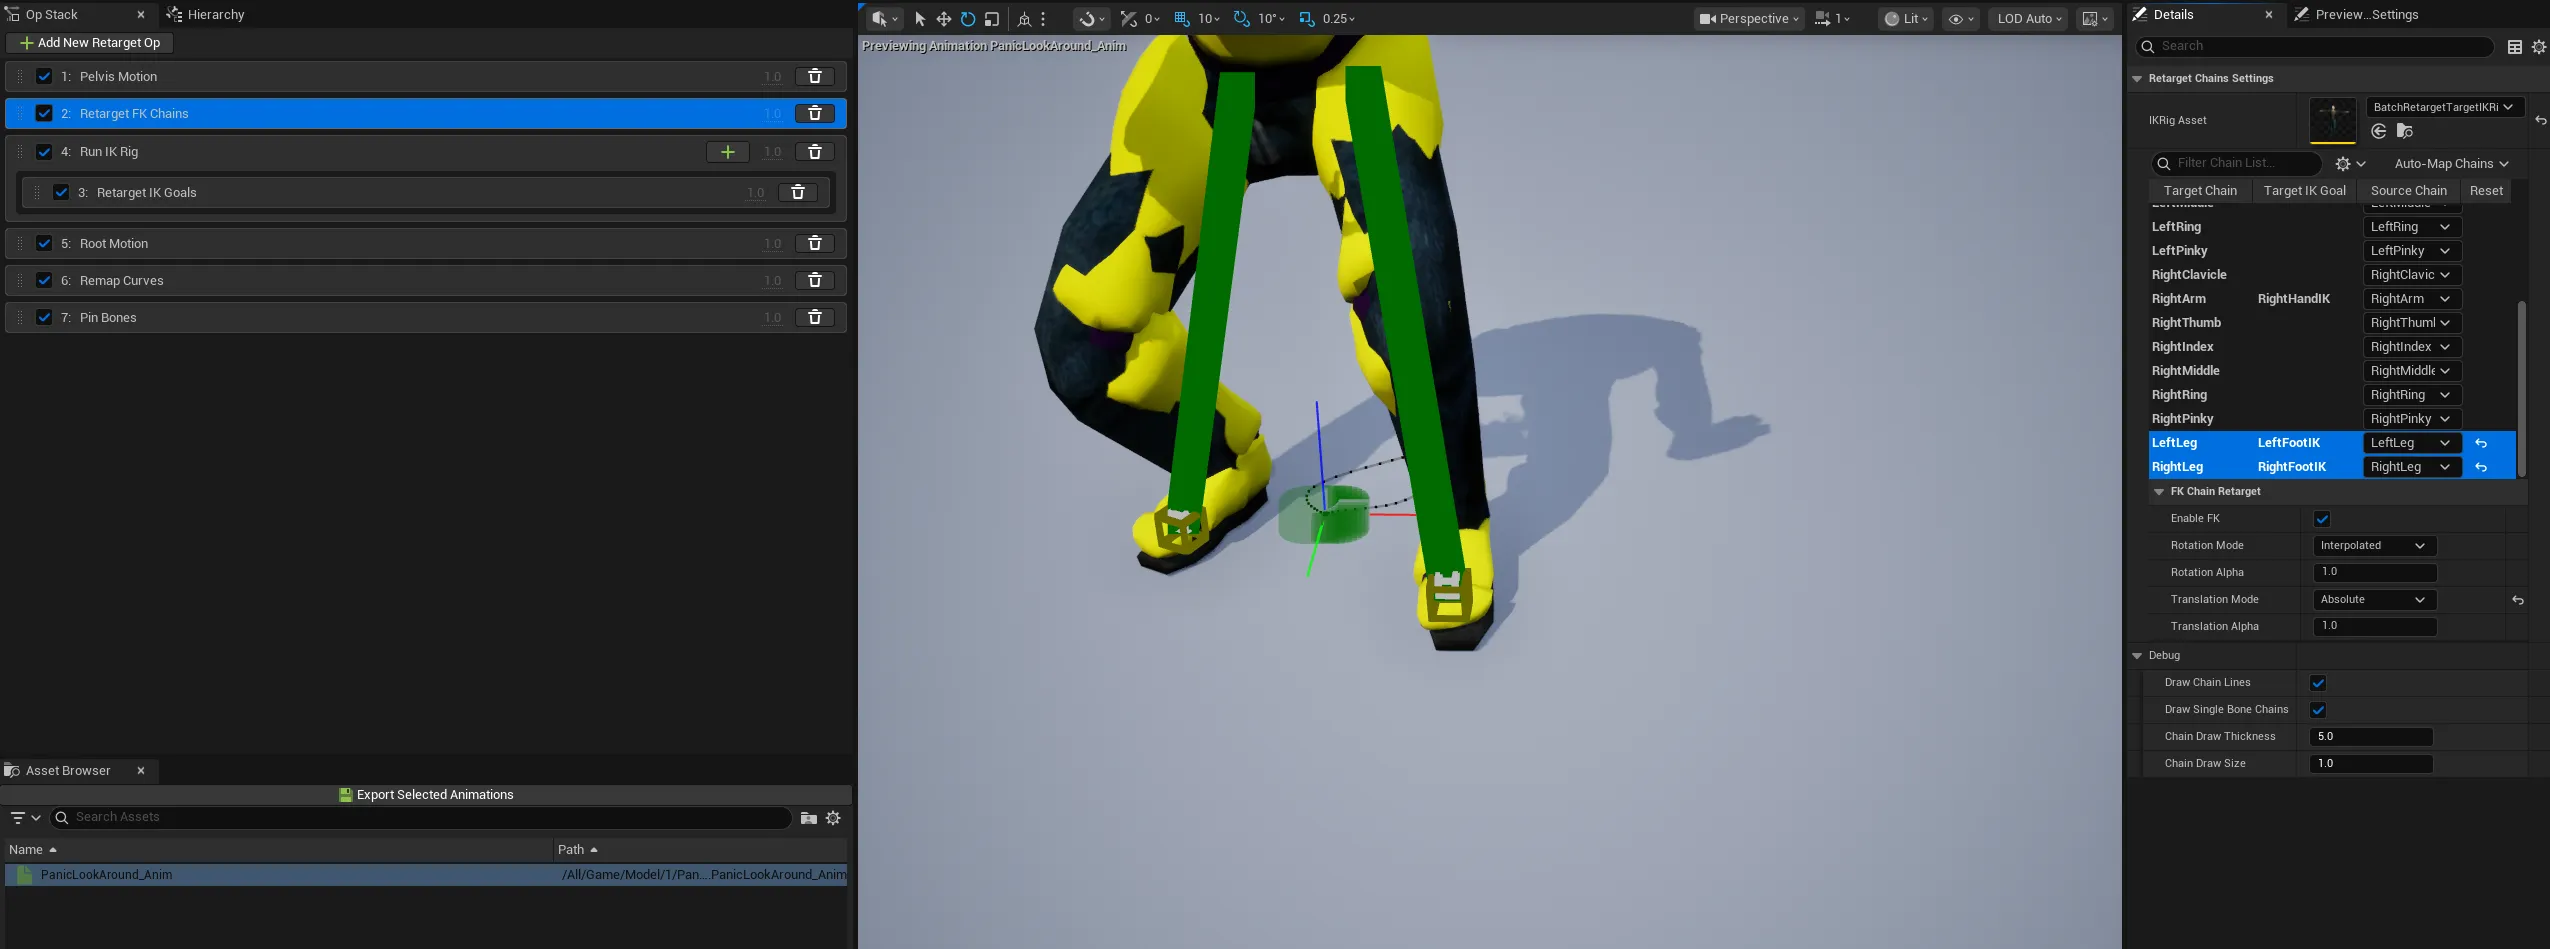Open BatchRetargetTargetIKRig asset picker dropdown
This screenshot has width=2550, height=949.
click(x=2444, y=107)
